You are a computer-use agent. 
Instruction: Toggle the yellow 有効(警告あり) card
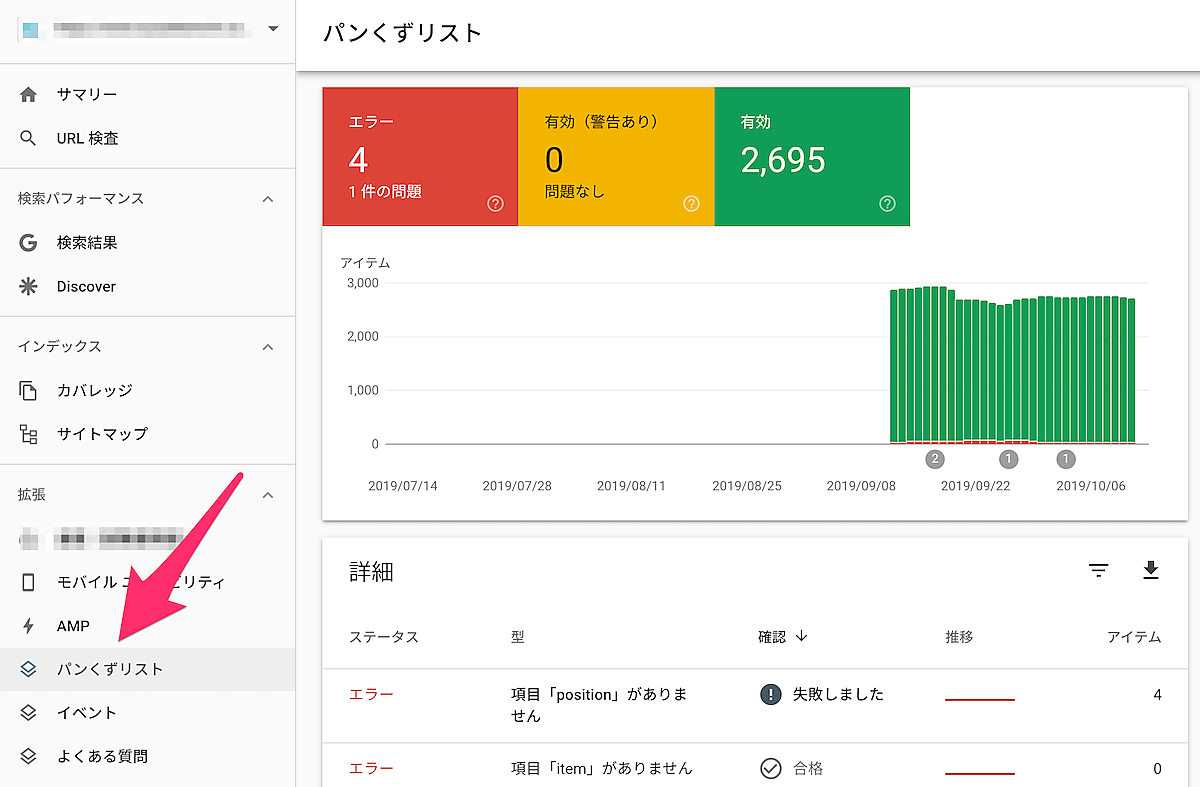pyautogui.click(x=616, y=156)
